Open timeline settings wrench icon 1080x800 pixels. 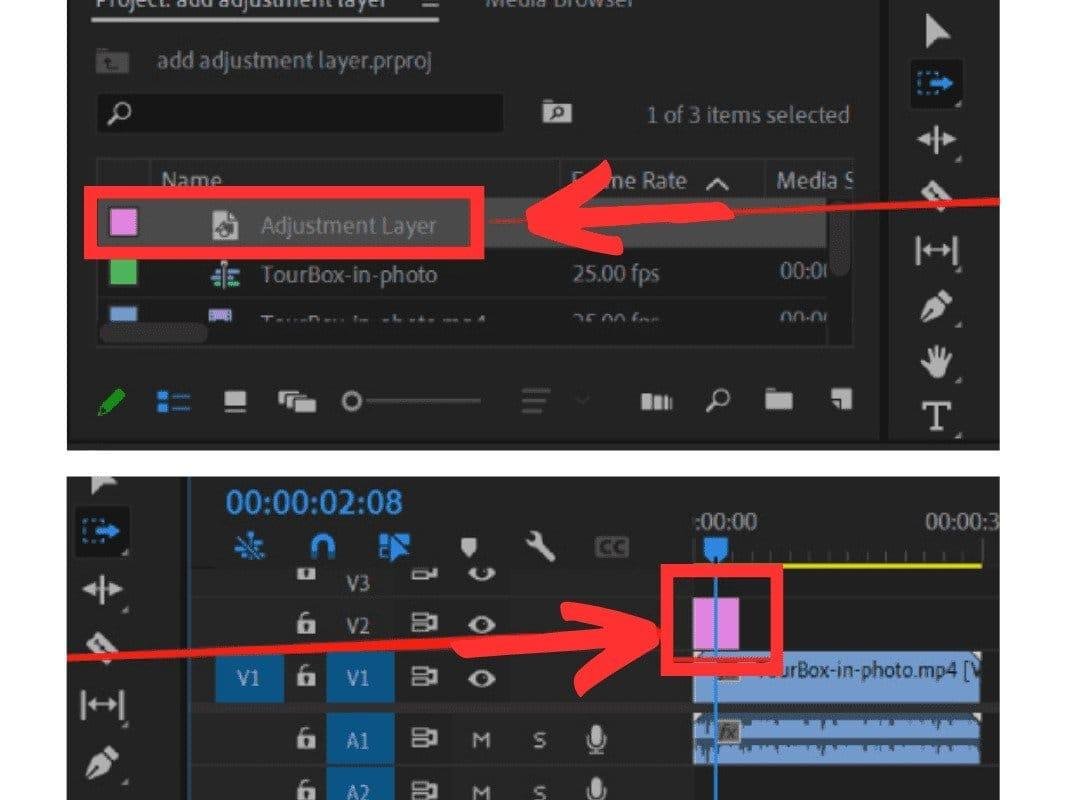click(540, 546)
